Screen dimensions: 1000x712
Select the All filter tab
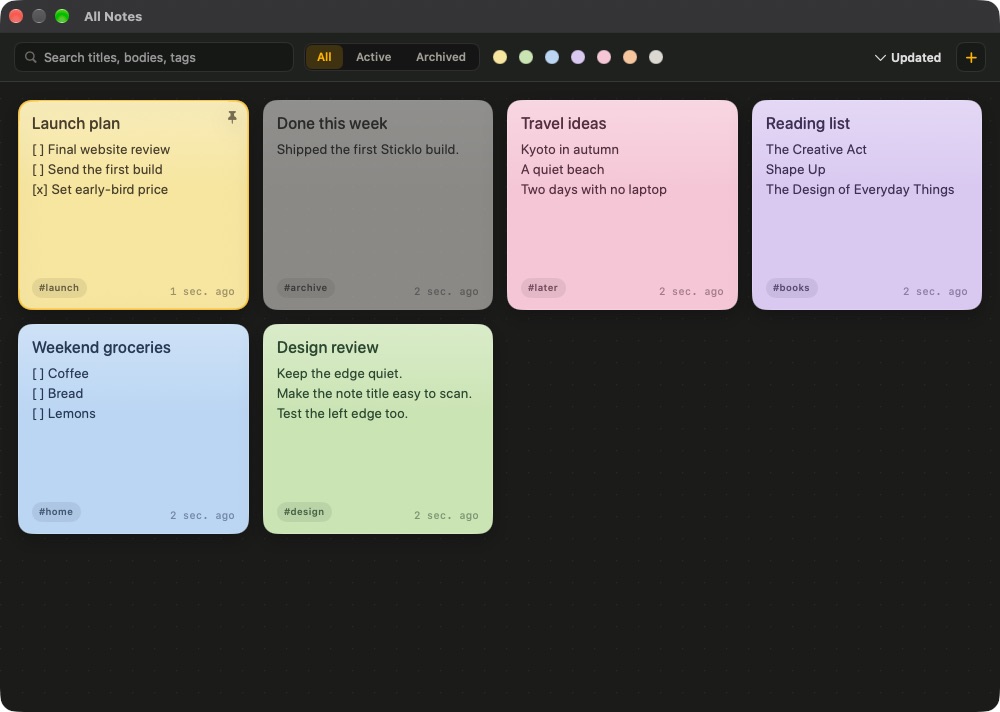pos(324,57)
